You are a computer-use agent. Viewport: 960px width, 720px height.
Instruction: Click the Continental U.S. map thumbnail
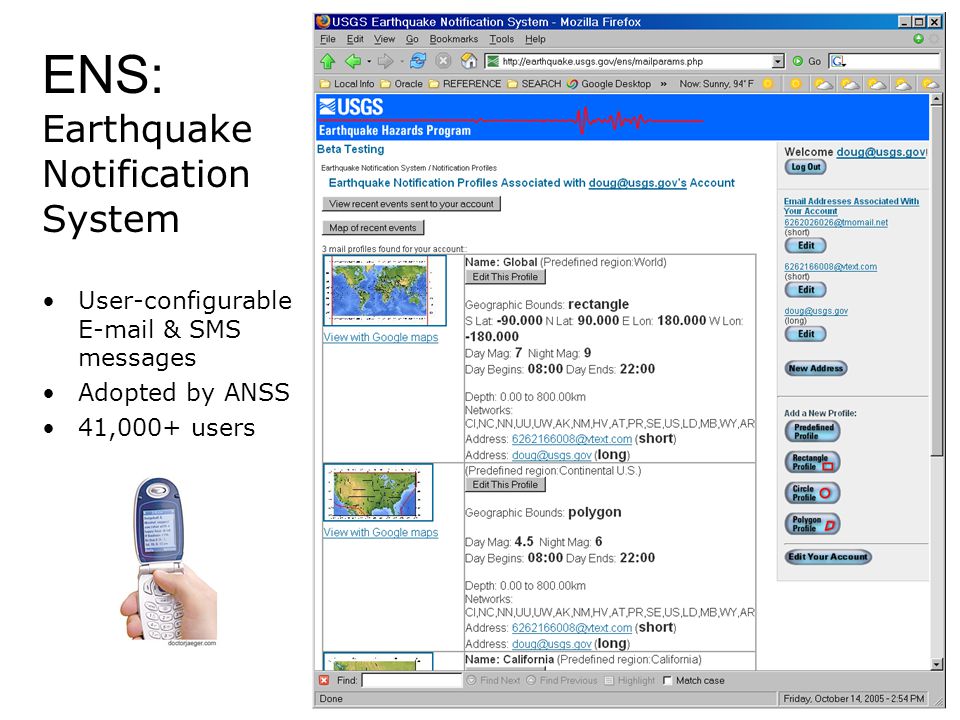pos(378,492)
